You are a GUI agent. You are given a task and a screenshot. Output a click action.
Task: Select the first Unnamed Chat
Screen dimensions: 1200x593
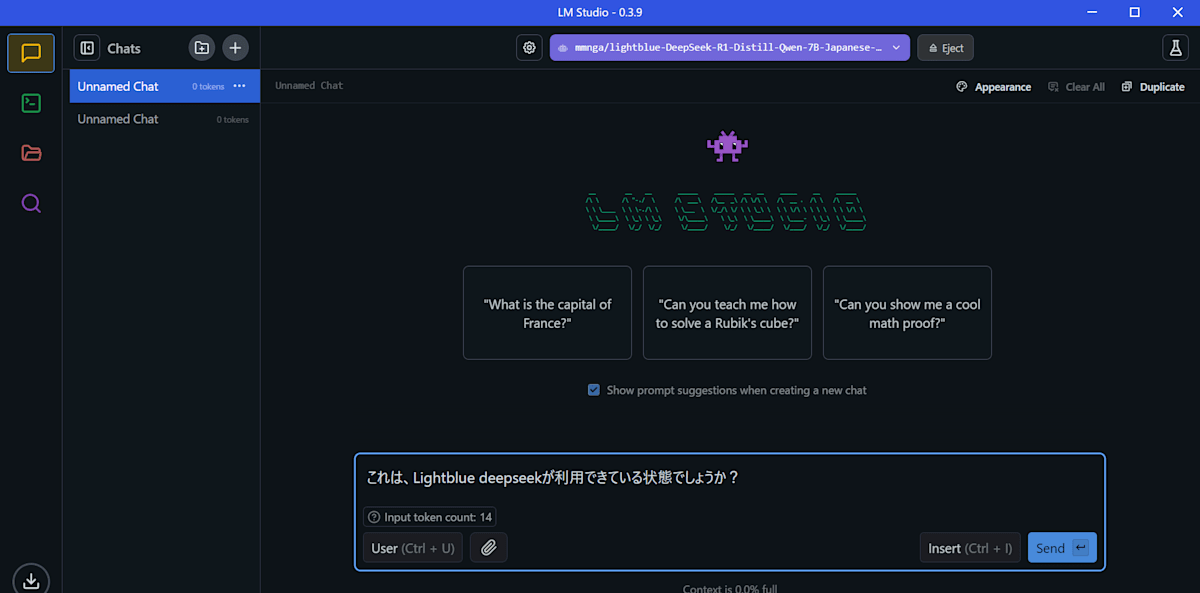(x=165, y=86)
